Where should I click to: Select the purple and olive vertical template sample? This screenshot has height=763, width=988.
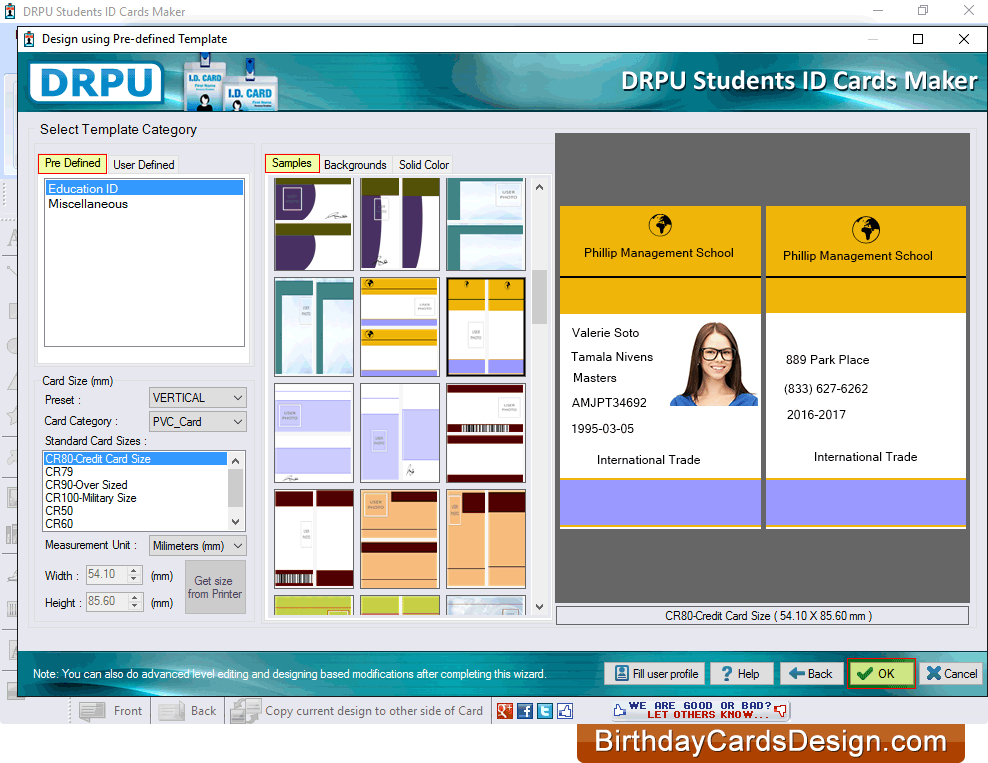pos(399,224)
